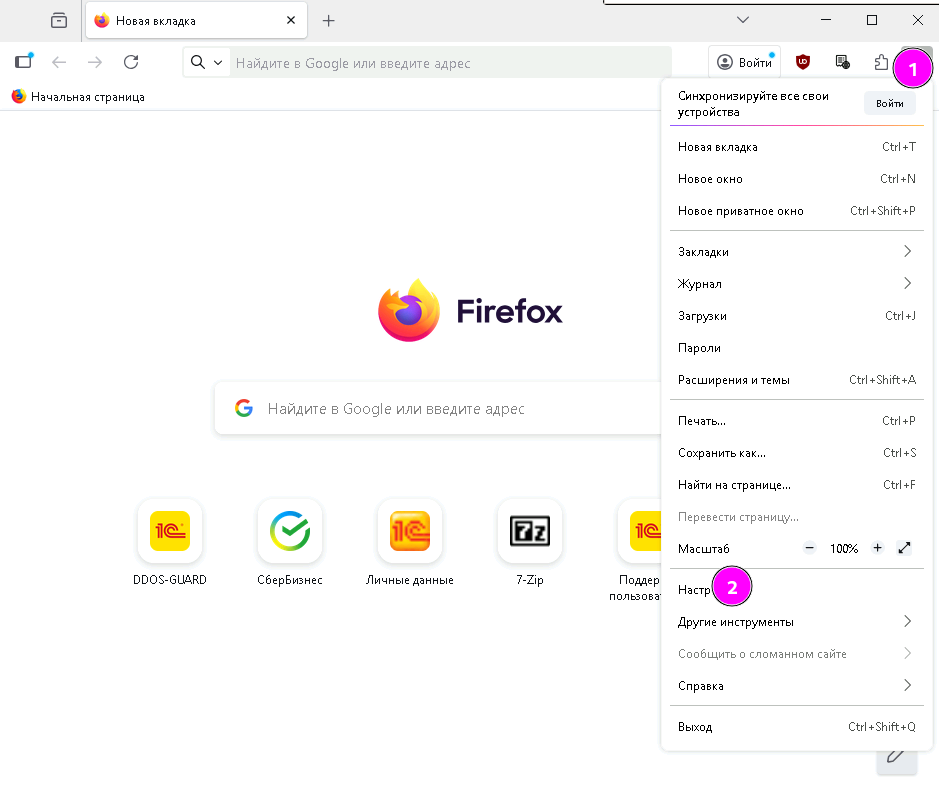Expand the Журнал submenu
The height and width of the screenshot is (798, 939).
[795, 284]
